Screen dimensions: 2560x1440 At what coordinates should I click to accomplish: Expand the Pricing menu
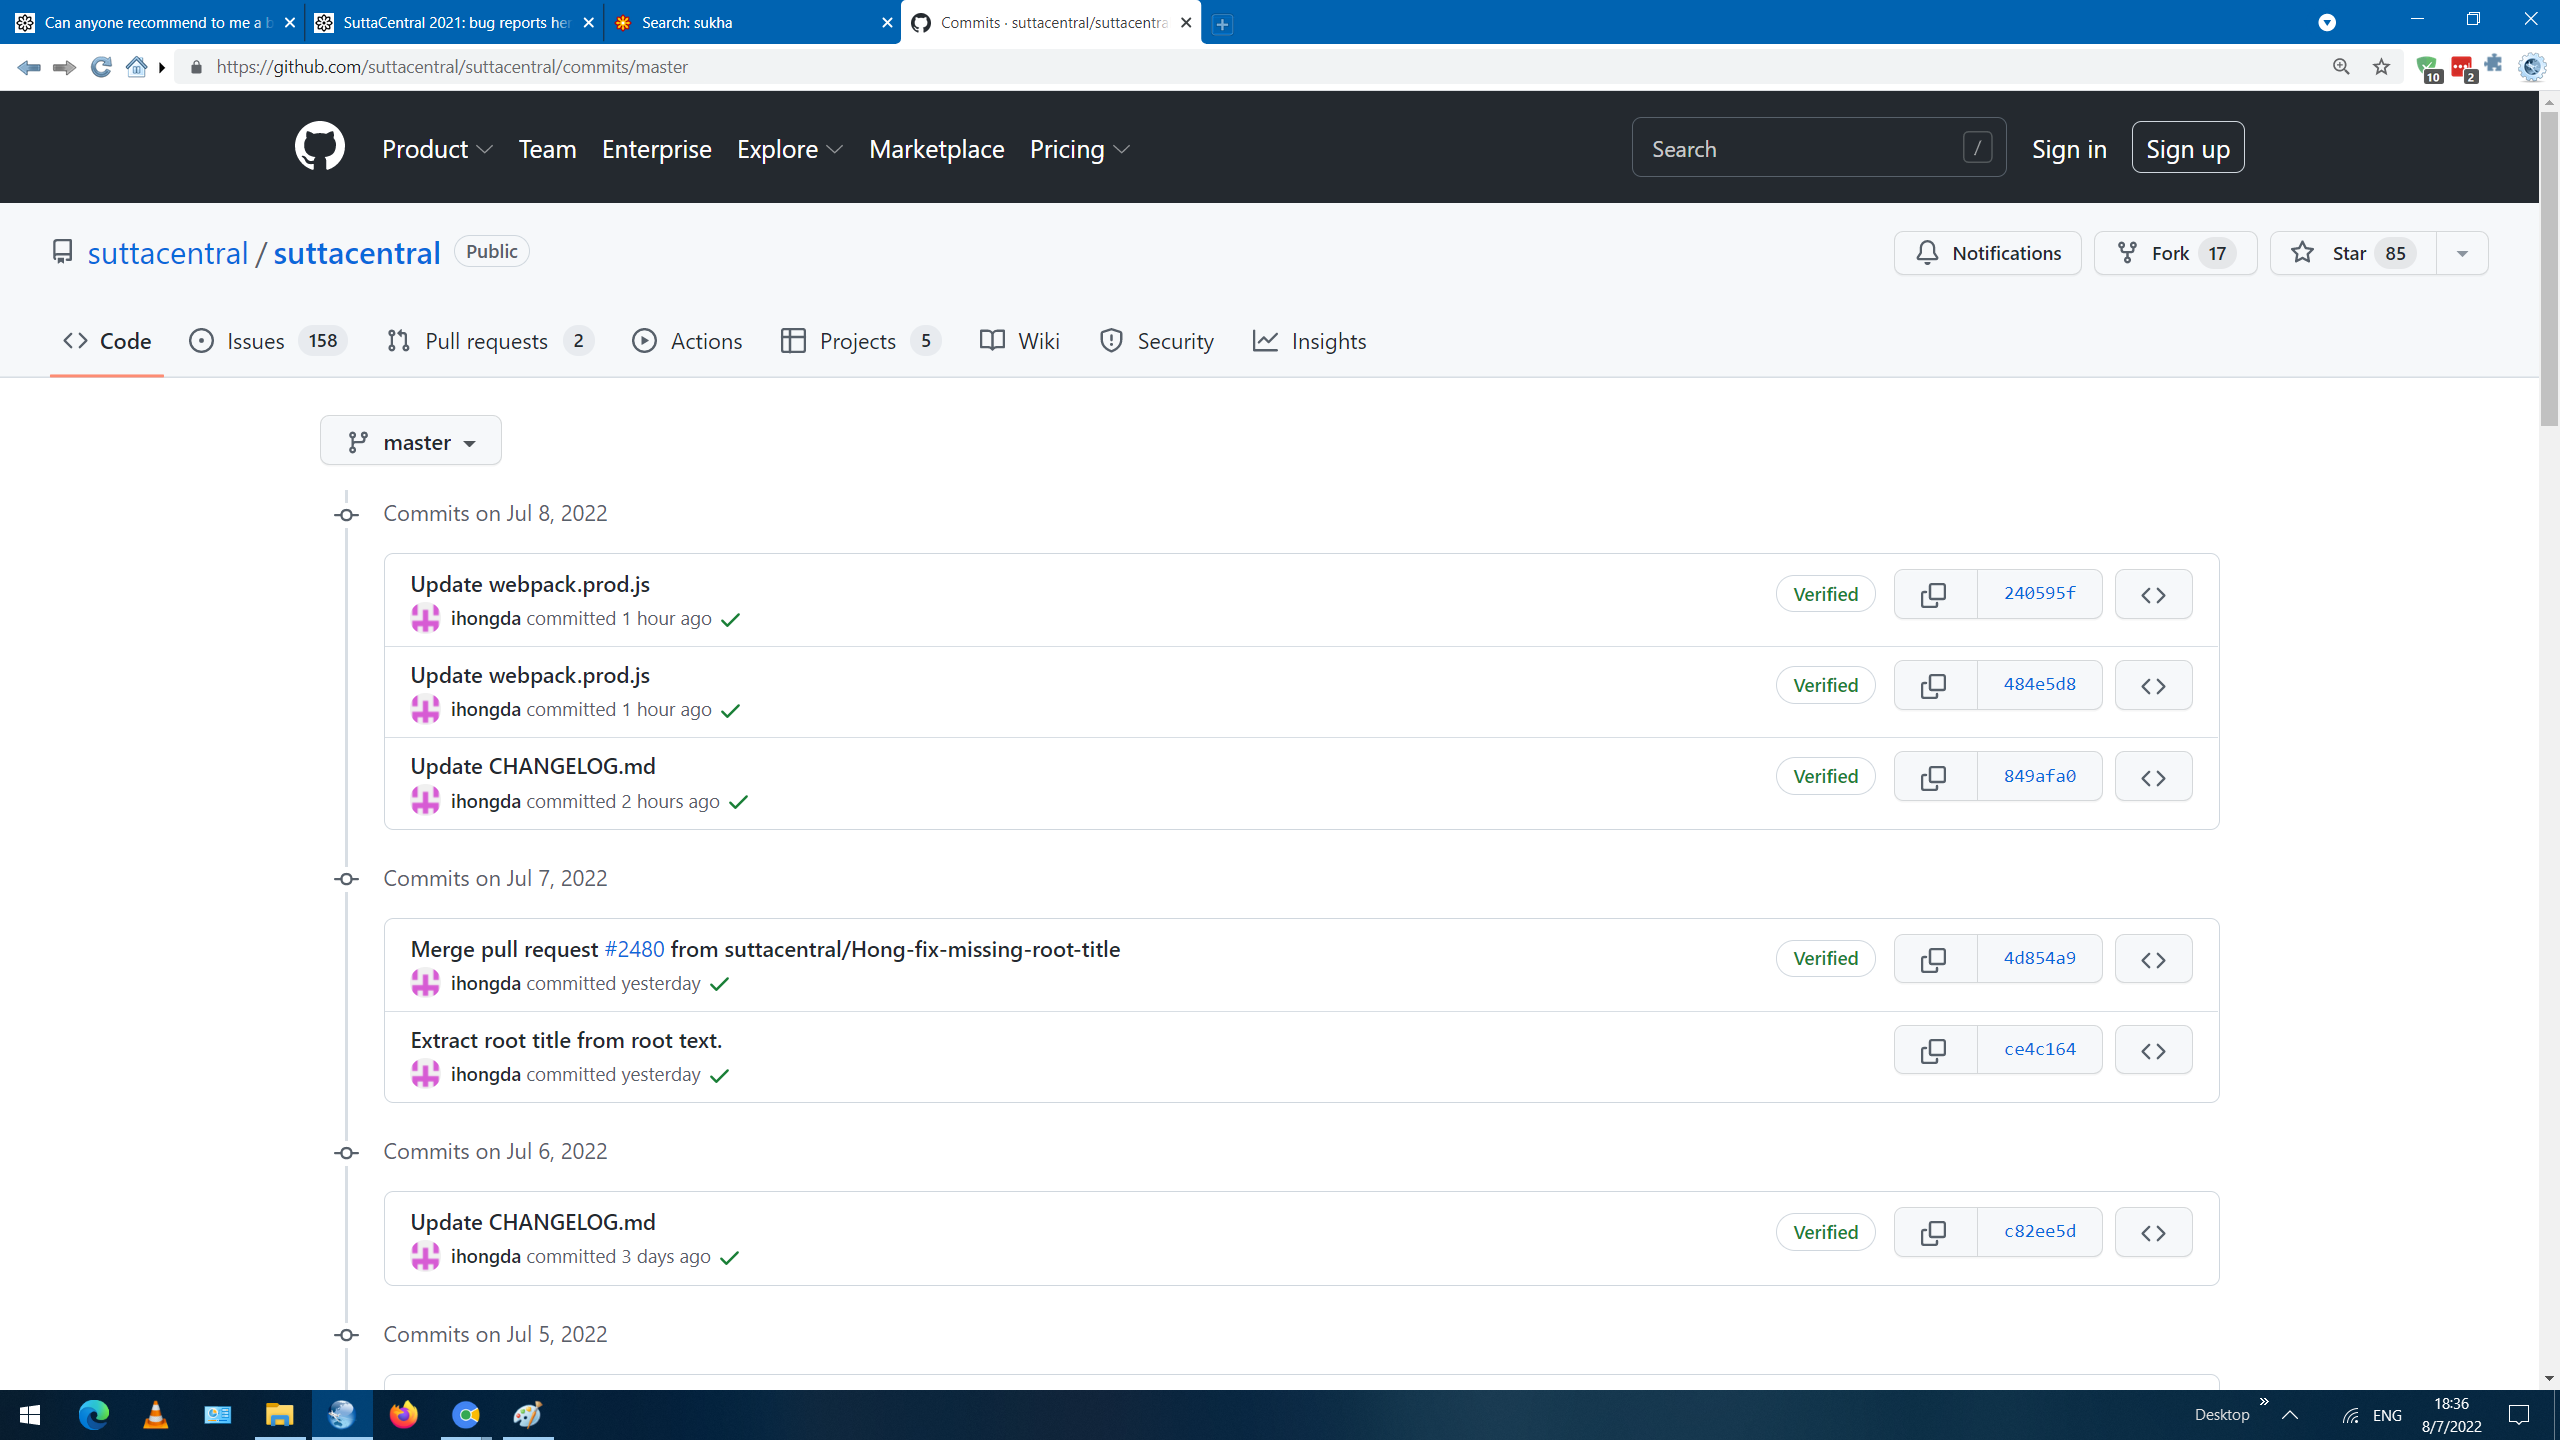click(x=1080, y=149)
